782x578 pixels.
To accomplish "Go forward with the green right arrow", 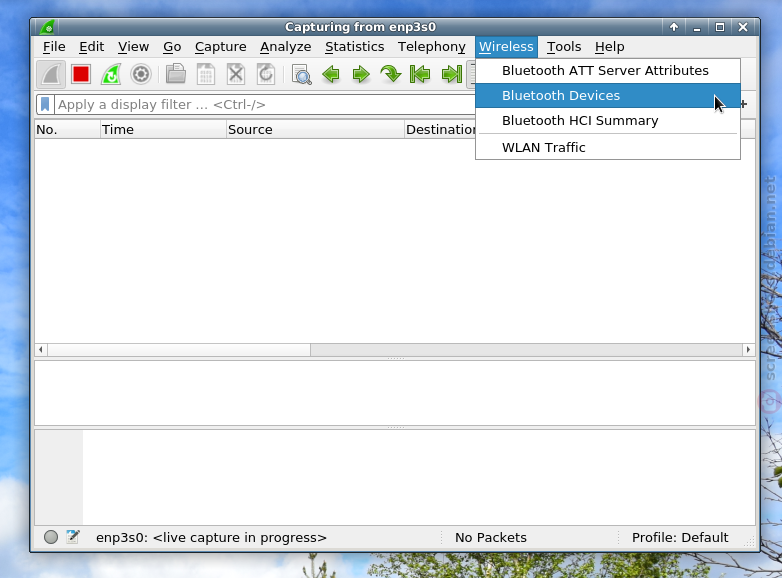I will pyautogui.click(x=361, y=74).
